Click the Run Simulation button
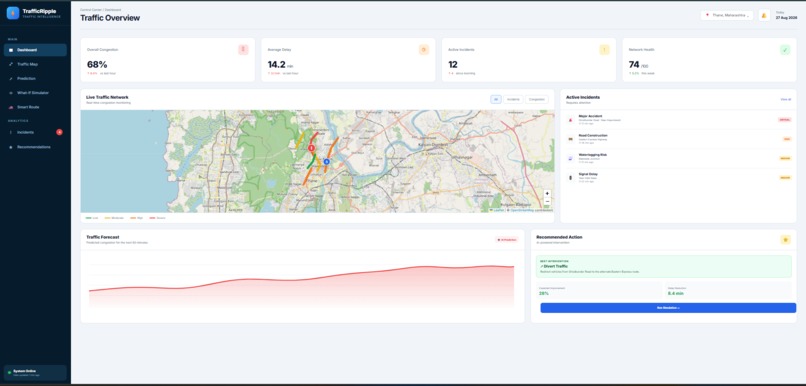 668,308
